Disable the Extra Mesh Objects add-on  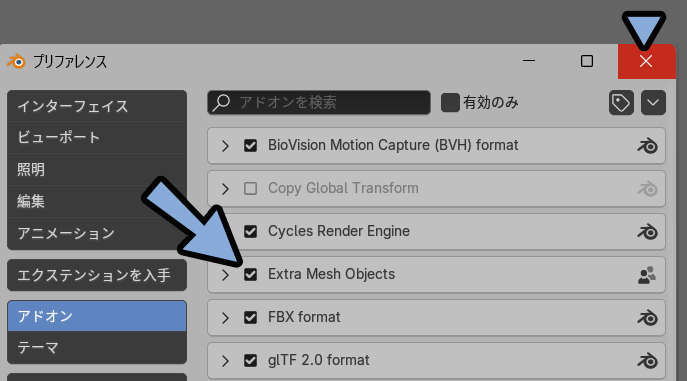[x=251, y=275]
